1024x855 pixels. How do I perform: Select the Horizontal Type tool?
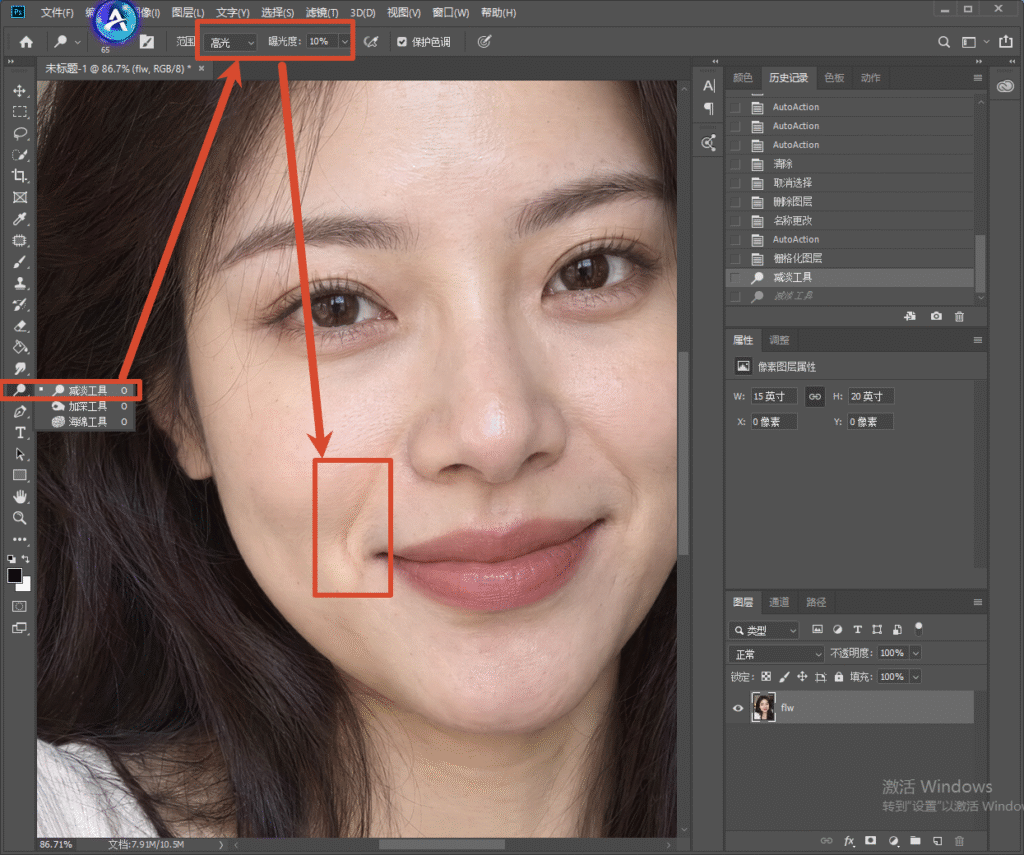[x=20, y=432]
